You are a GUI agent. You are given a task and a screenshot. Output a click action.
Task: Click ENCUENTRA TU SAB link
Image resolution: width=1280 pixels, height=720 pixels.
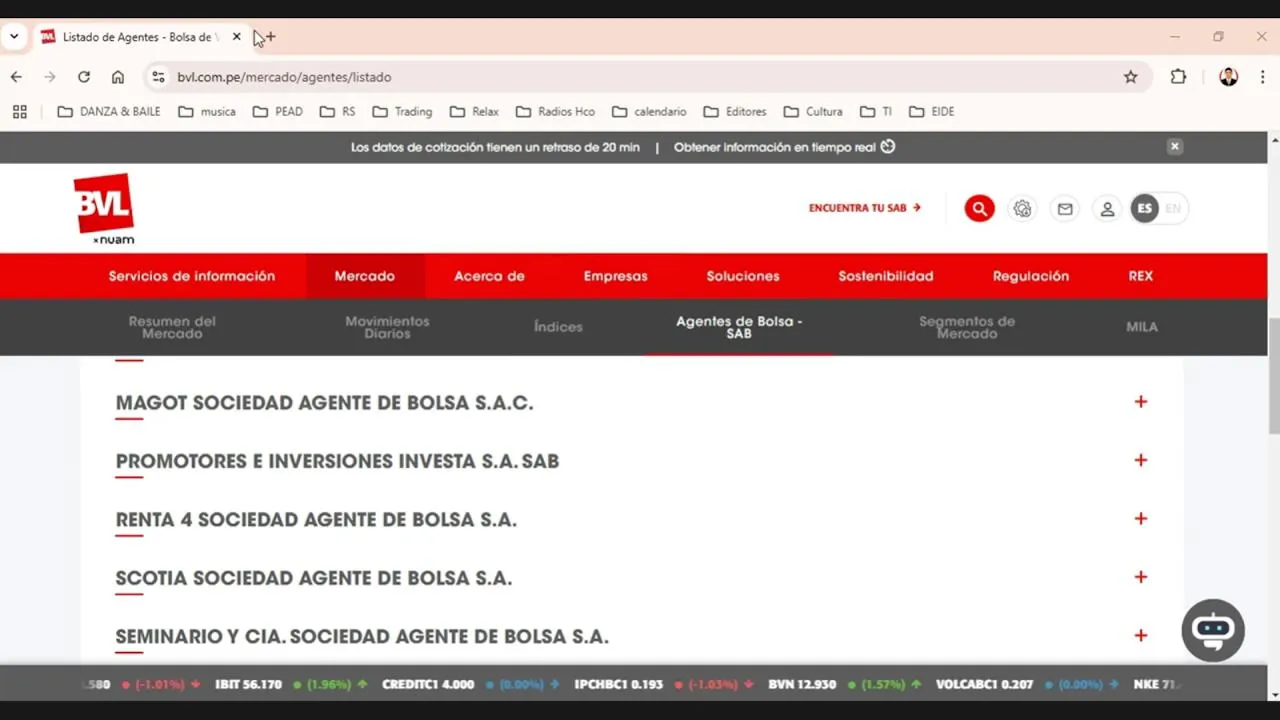point(865,208)
